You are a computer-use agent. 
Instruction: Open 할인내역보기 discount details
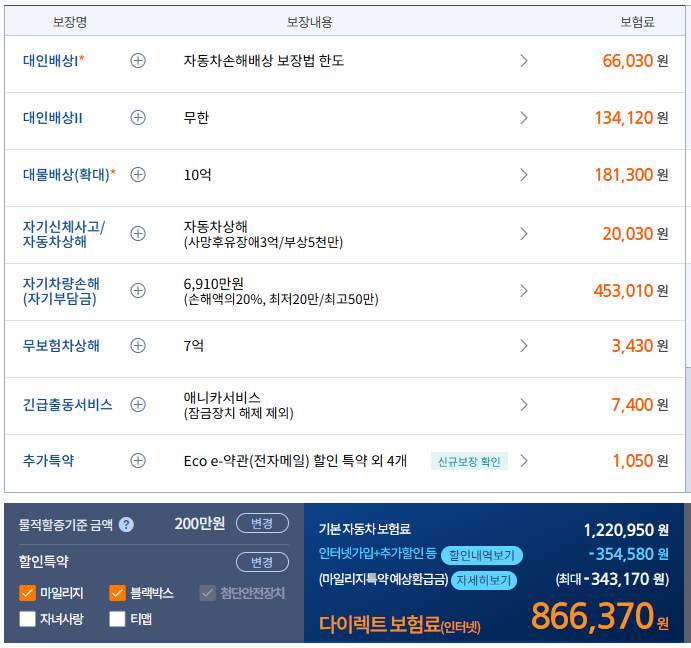[482, 555]
